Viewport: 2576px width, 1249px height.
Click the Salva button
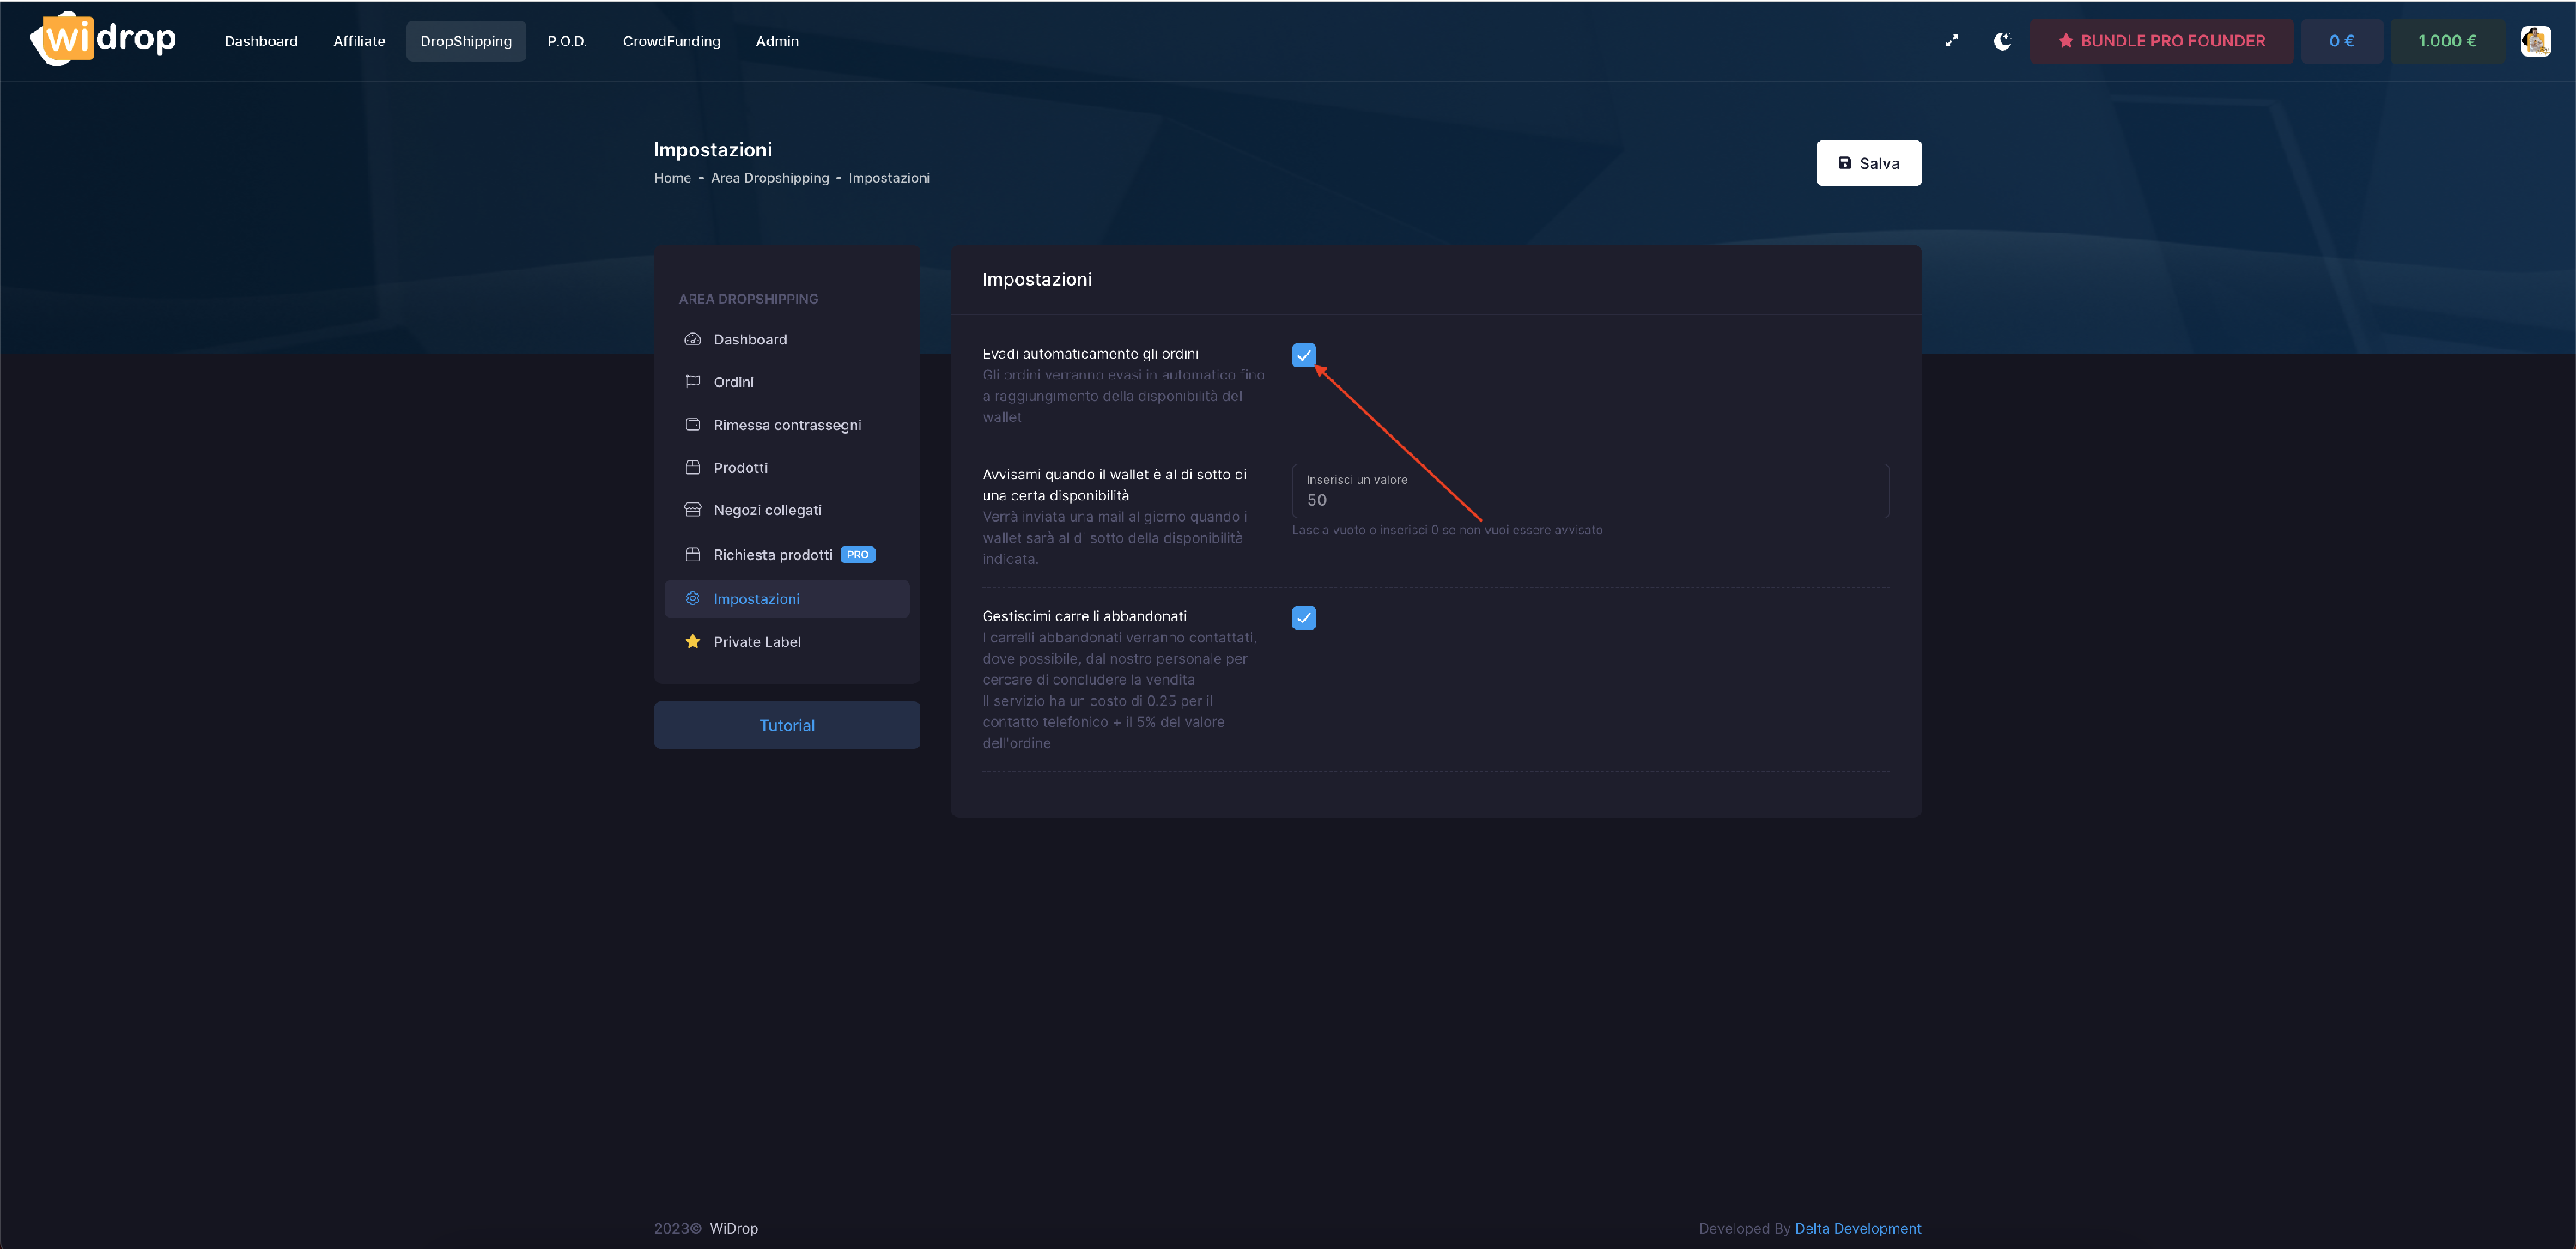(x=1868, y=163)
